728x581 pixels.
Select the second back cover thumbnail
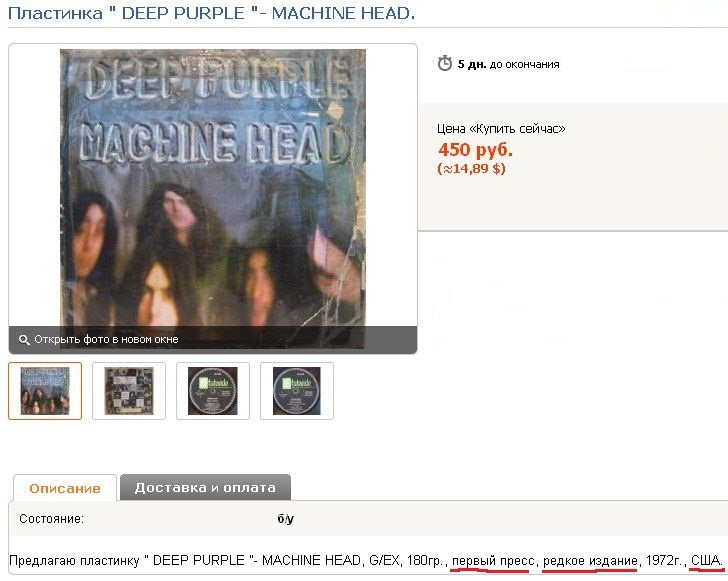tap(129, 391)
